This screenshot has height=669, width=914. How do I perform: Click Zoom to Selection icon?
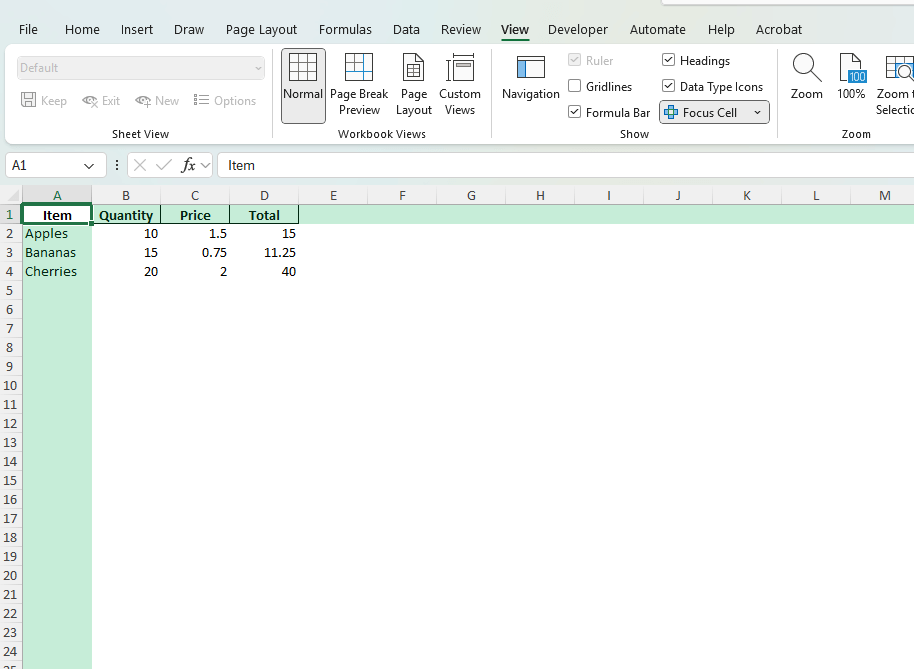(898, 68)
